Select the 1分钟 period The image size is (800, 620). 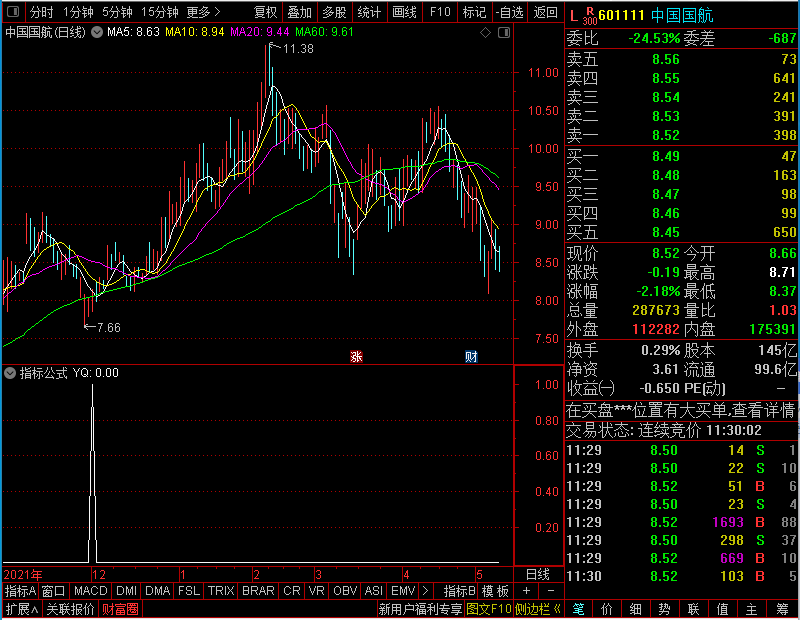coord(78,12)
